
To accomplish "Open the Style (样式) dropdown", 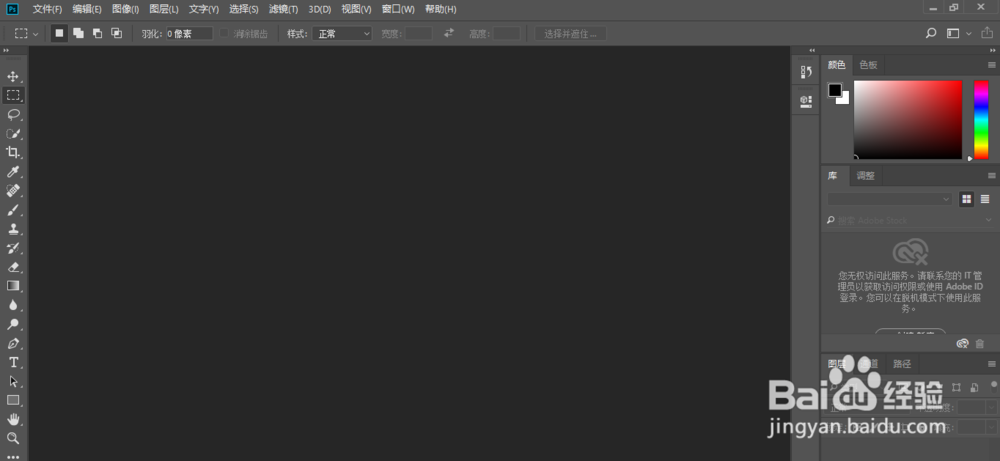I will (x=342, y=33).
